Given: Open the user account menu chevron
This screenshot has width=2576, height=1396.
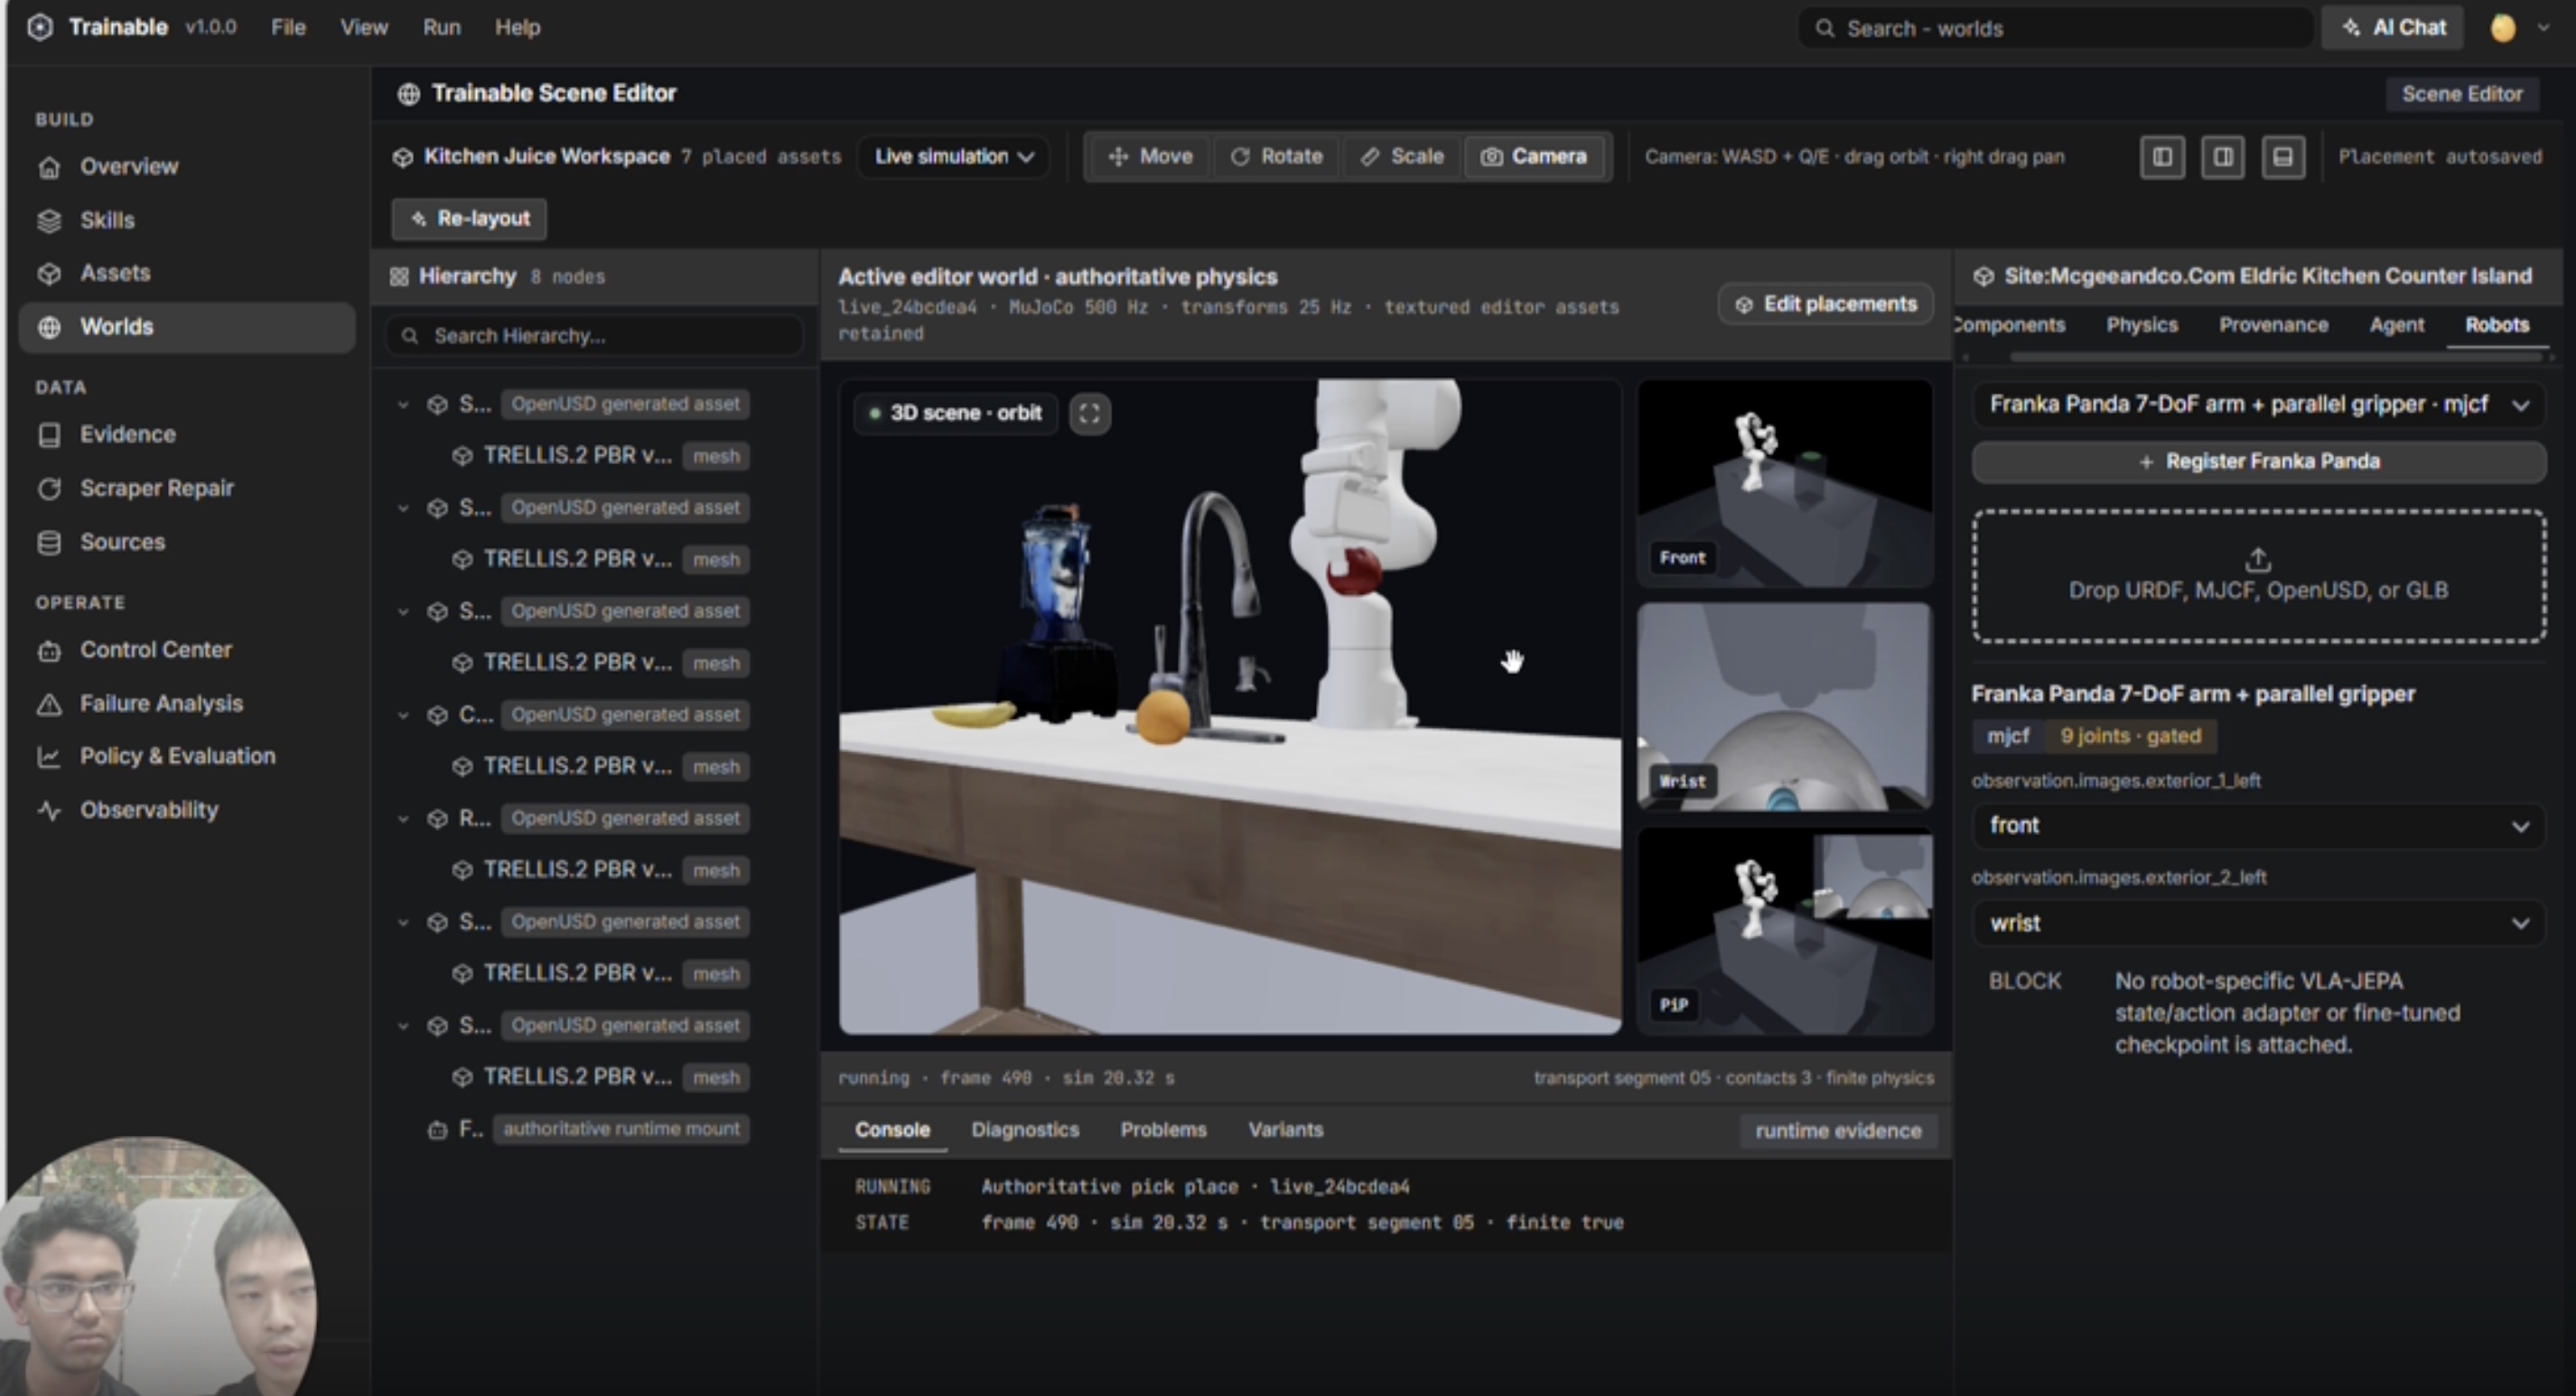Looking at the screenshot, I should click(x=2543, y=28).
